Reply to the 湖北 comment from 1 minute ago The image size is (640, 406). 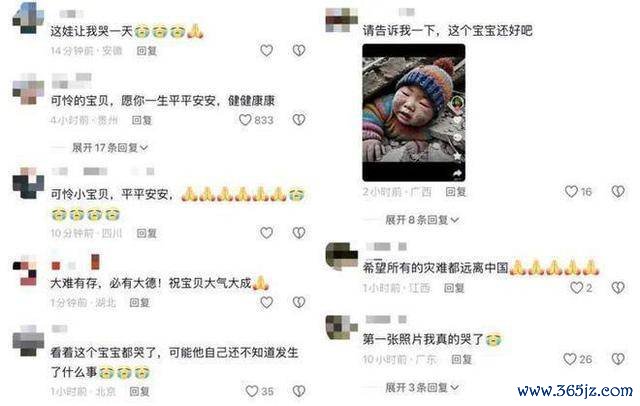[140, 302]
